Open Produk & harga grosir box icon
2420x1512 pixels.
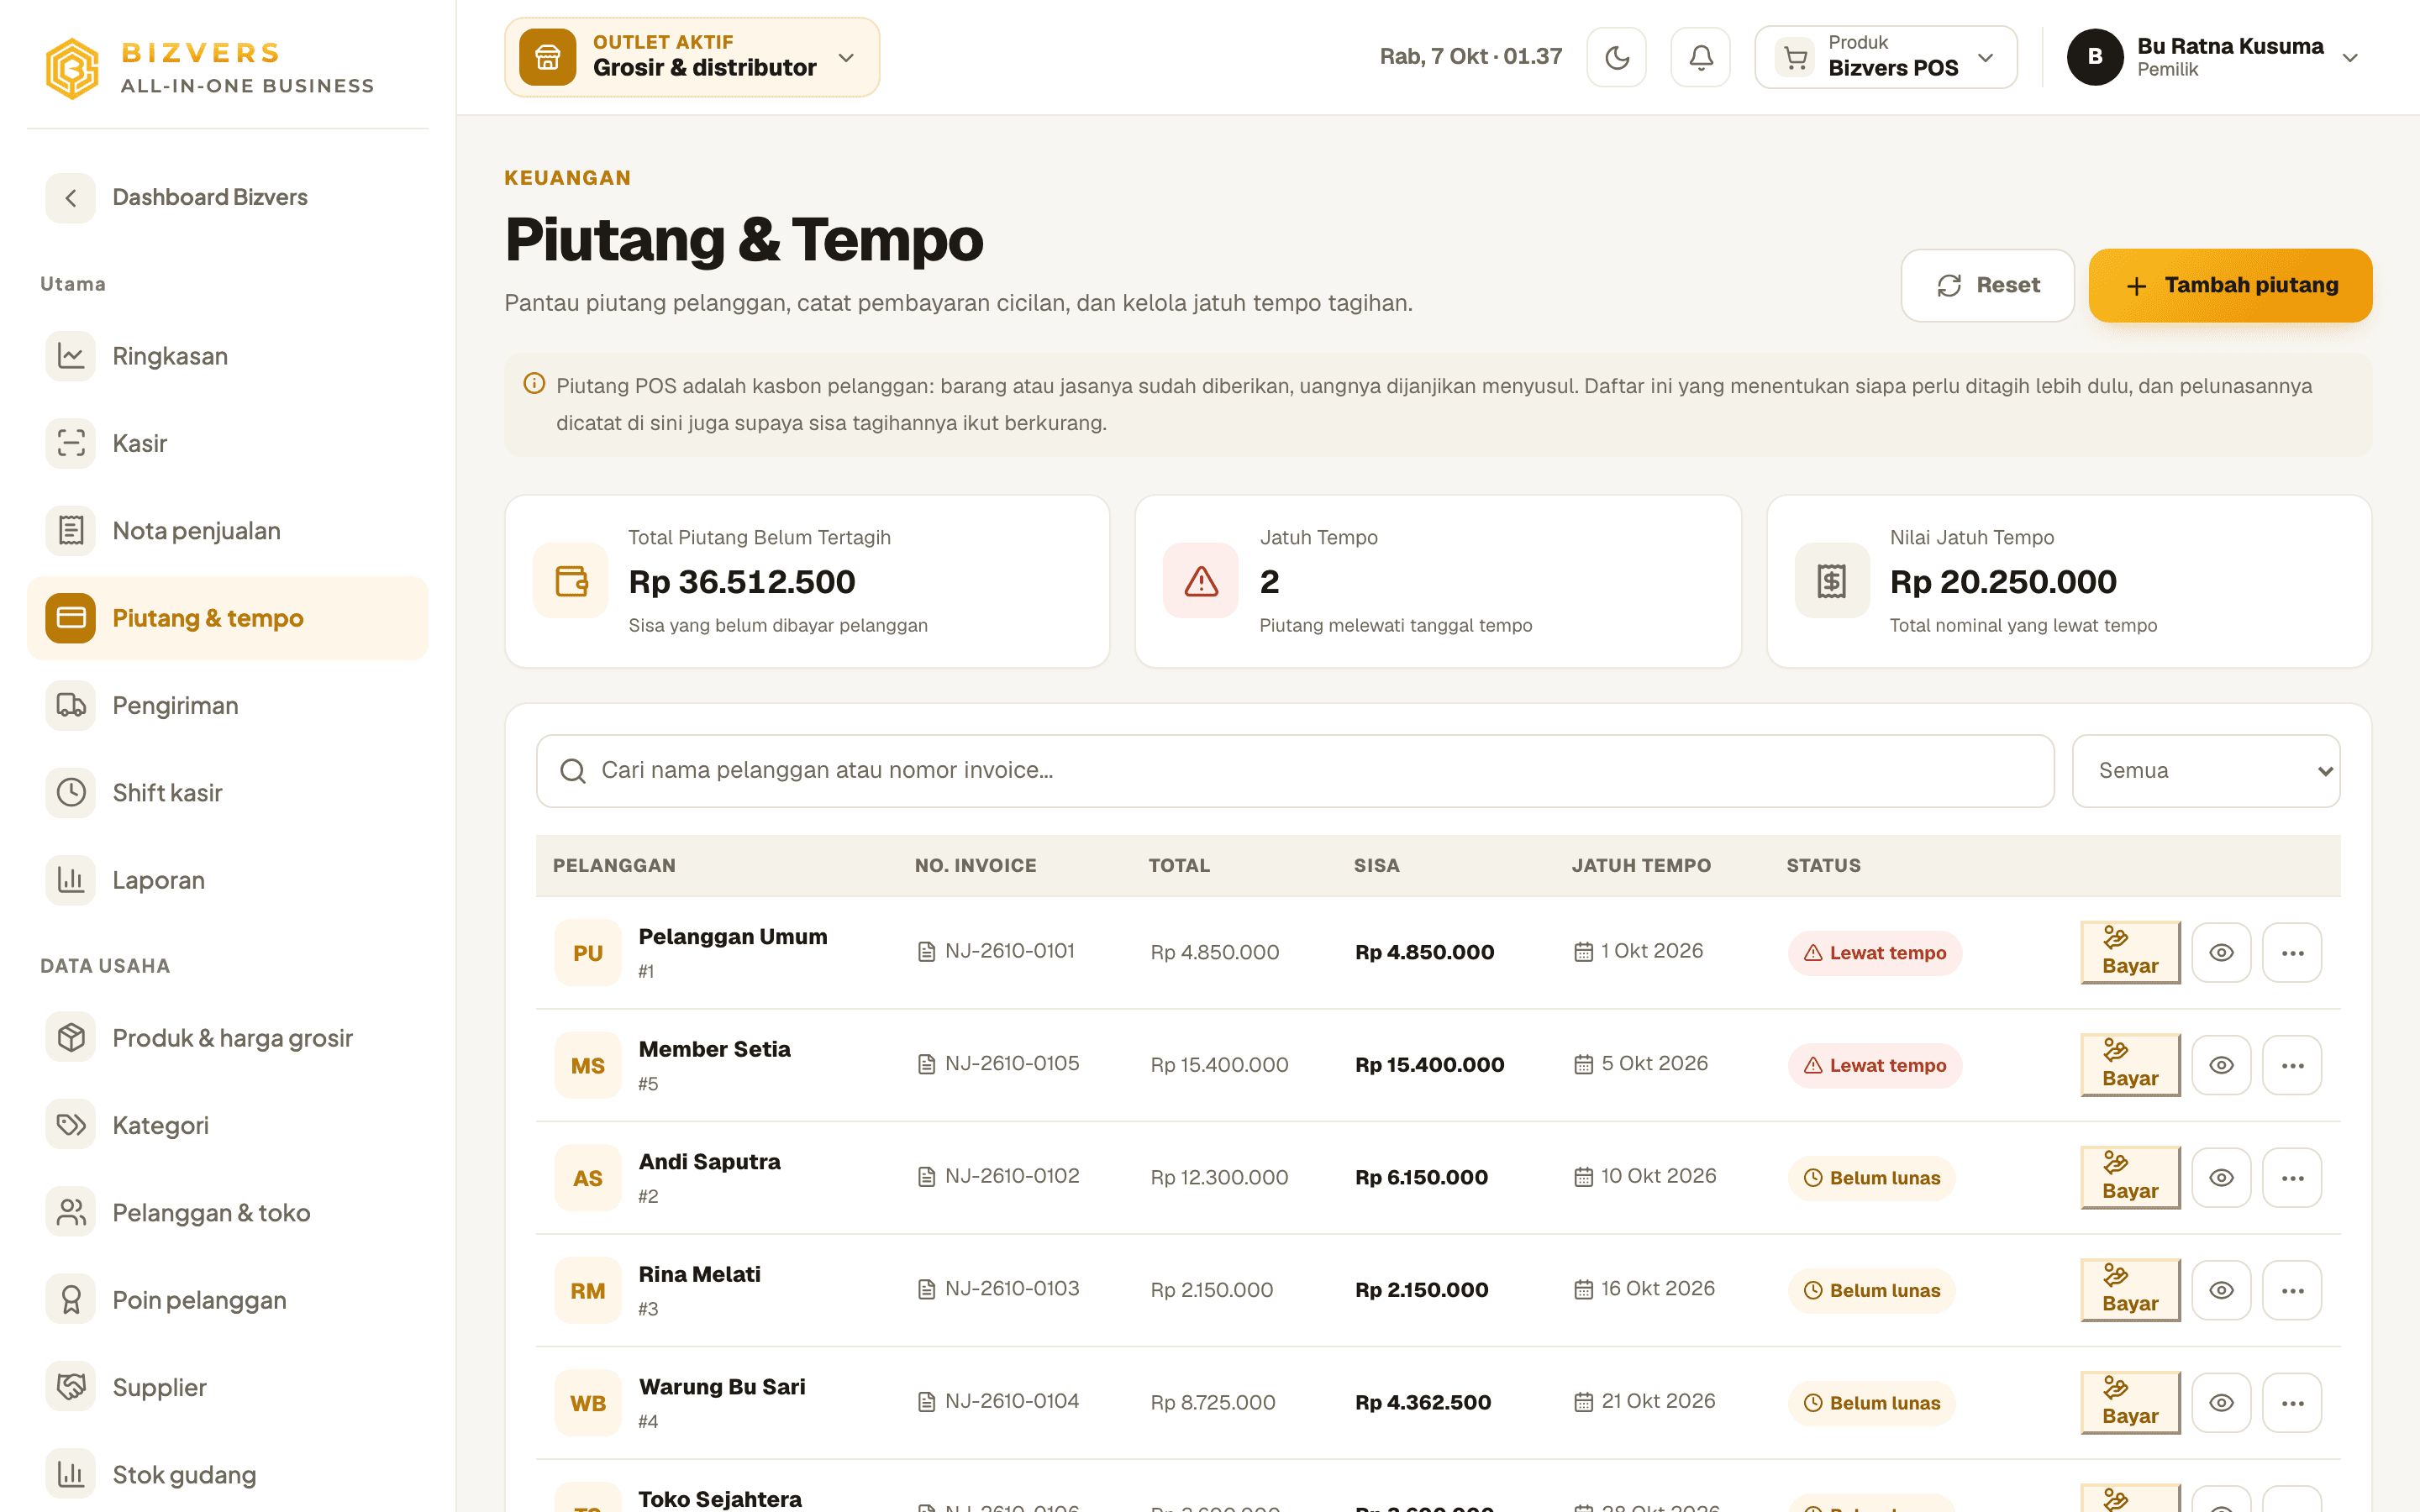(x=70, y=1037)
